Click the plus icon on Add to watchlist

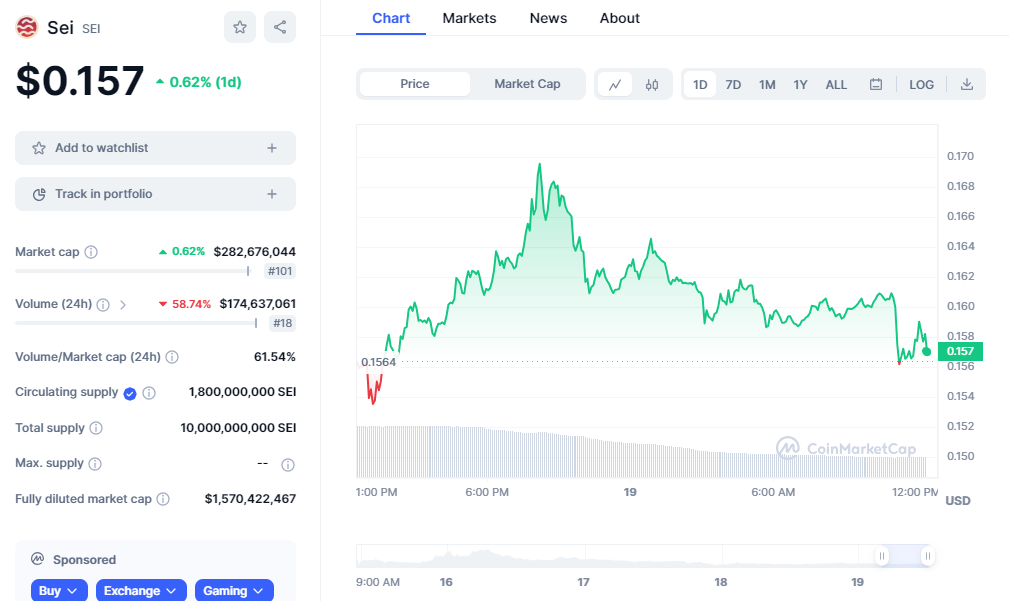tap(272, 148)
